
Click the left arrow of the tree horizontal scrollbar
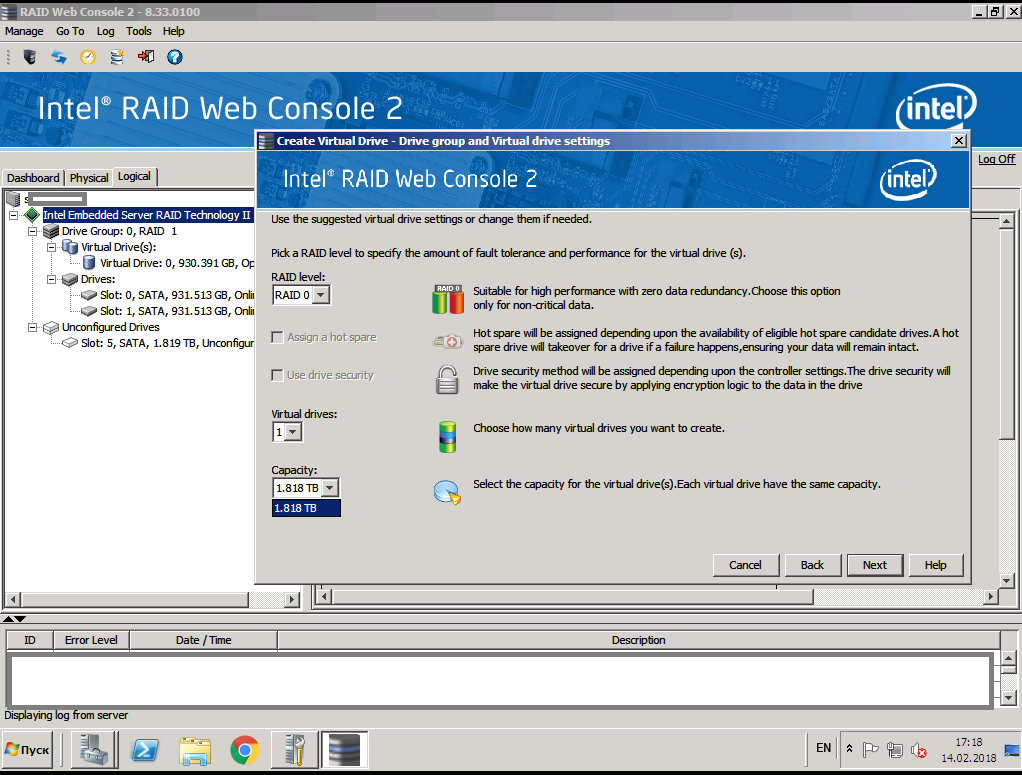pos(12,599)
